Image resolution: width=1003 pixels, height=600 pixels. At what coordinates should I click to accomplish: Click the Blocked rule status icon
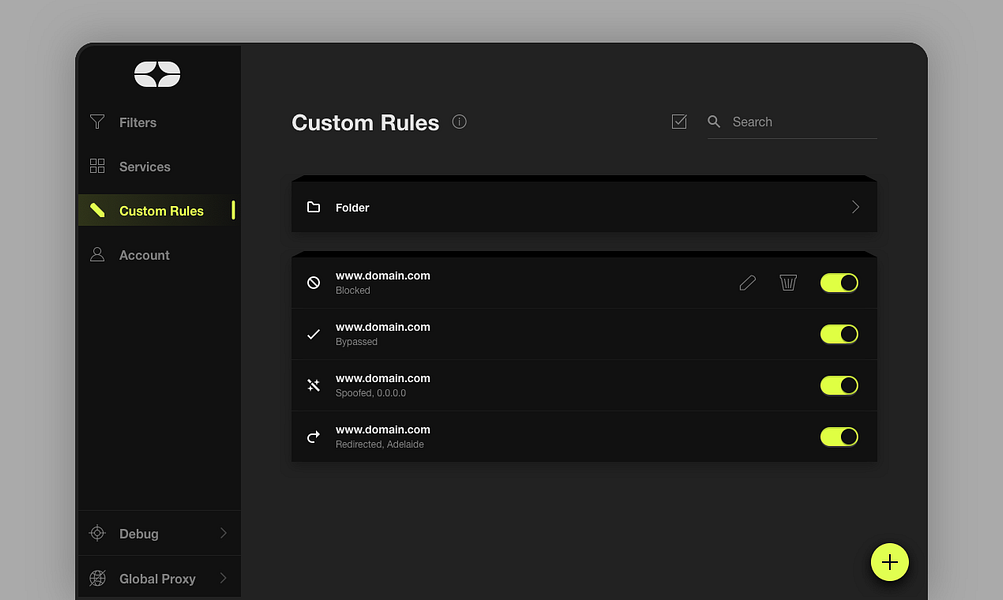tap(313, 283)
